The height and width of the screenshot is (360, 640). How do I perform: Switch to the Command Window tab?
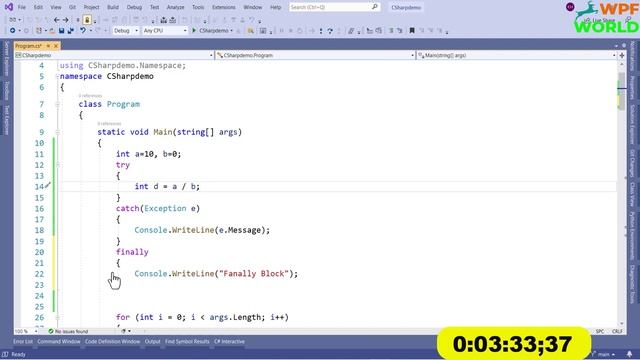pyautogui.click(x=59, y=342)
